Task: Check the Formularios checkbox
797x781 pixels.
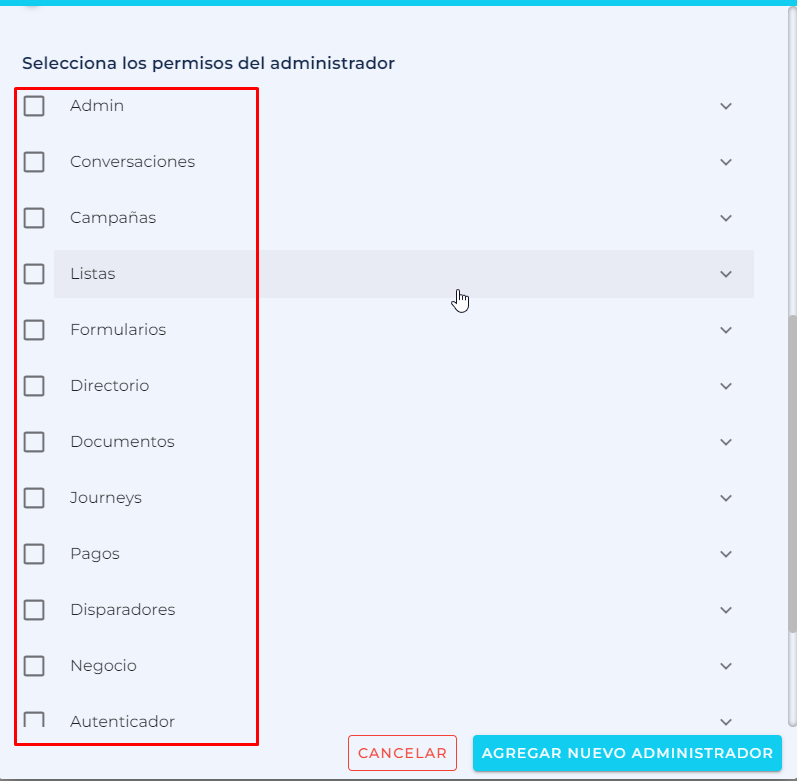Action: (34, 330)
